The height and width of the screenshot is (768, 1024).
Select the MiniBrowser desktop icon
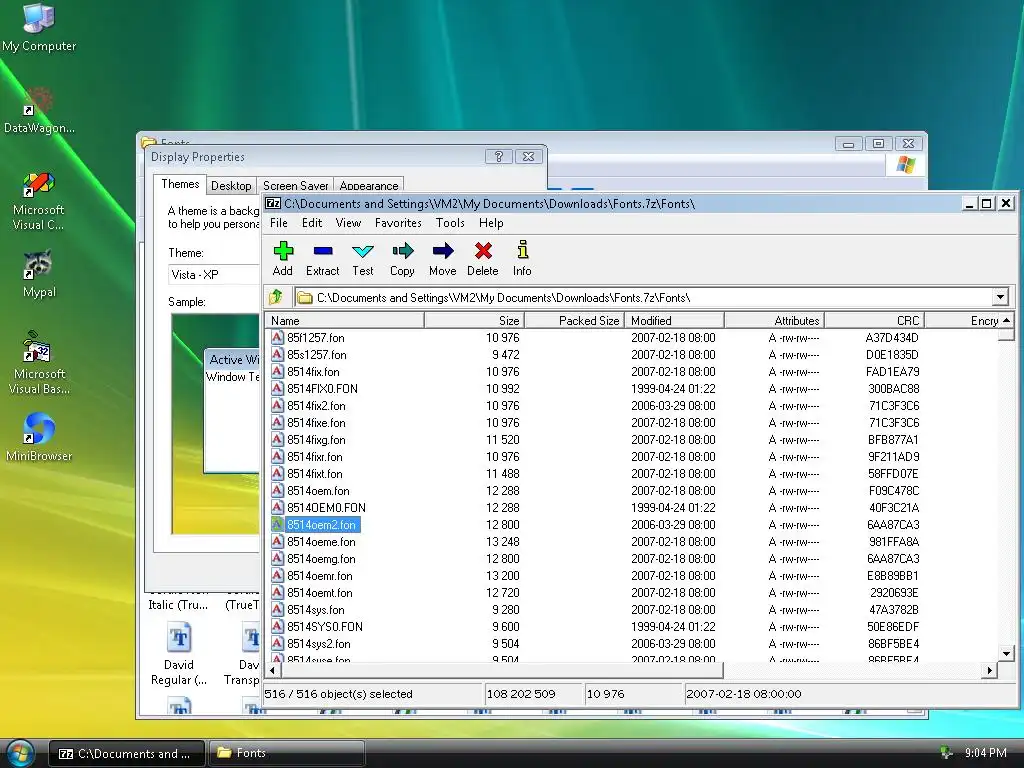(39, 438)
